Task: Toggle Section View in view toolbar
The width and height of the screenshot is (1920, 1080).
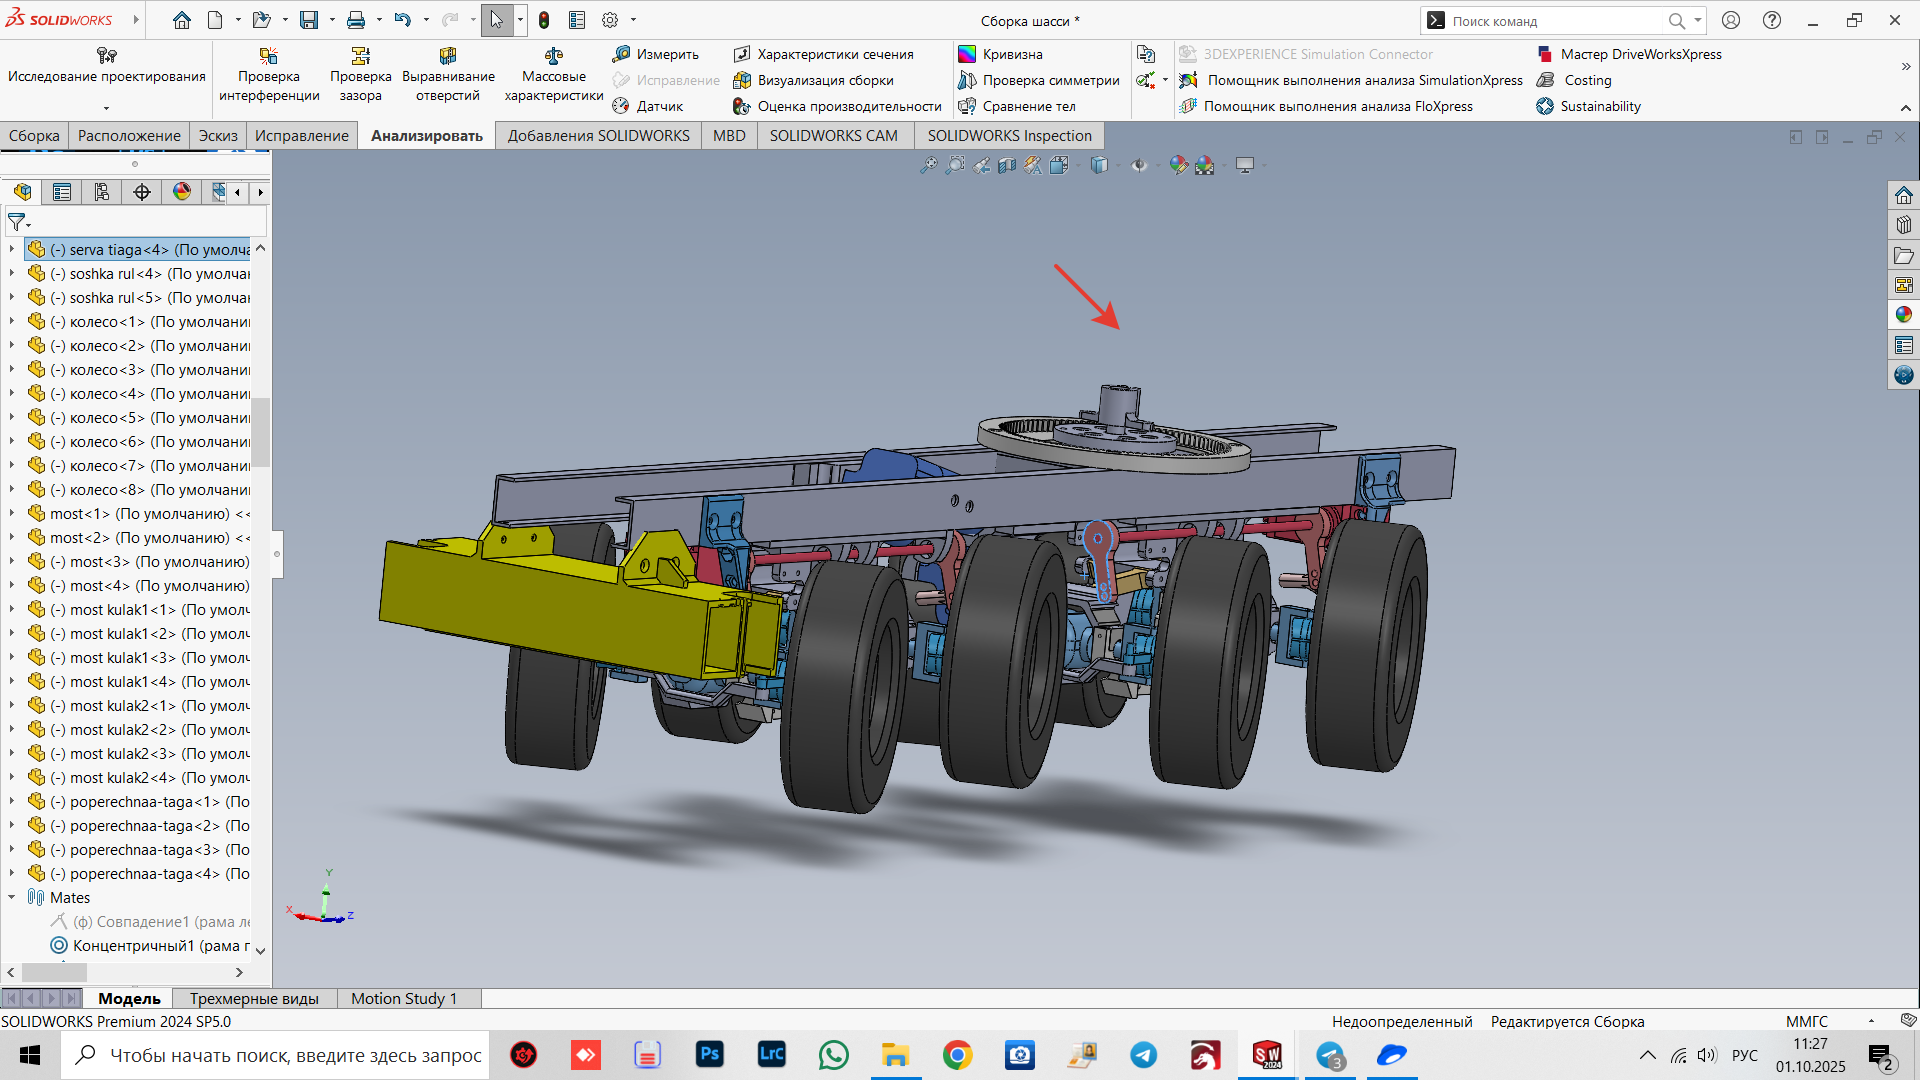Action: pyautogui.click(x=1007, y=165)
